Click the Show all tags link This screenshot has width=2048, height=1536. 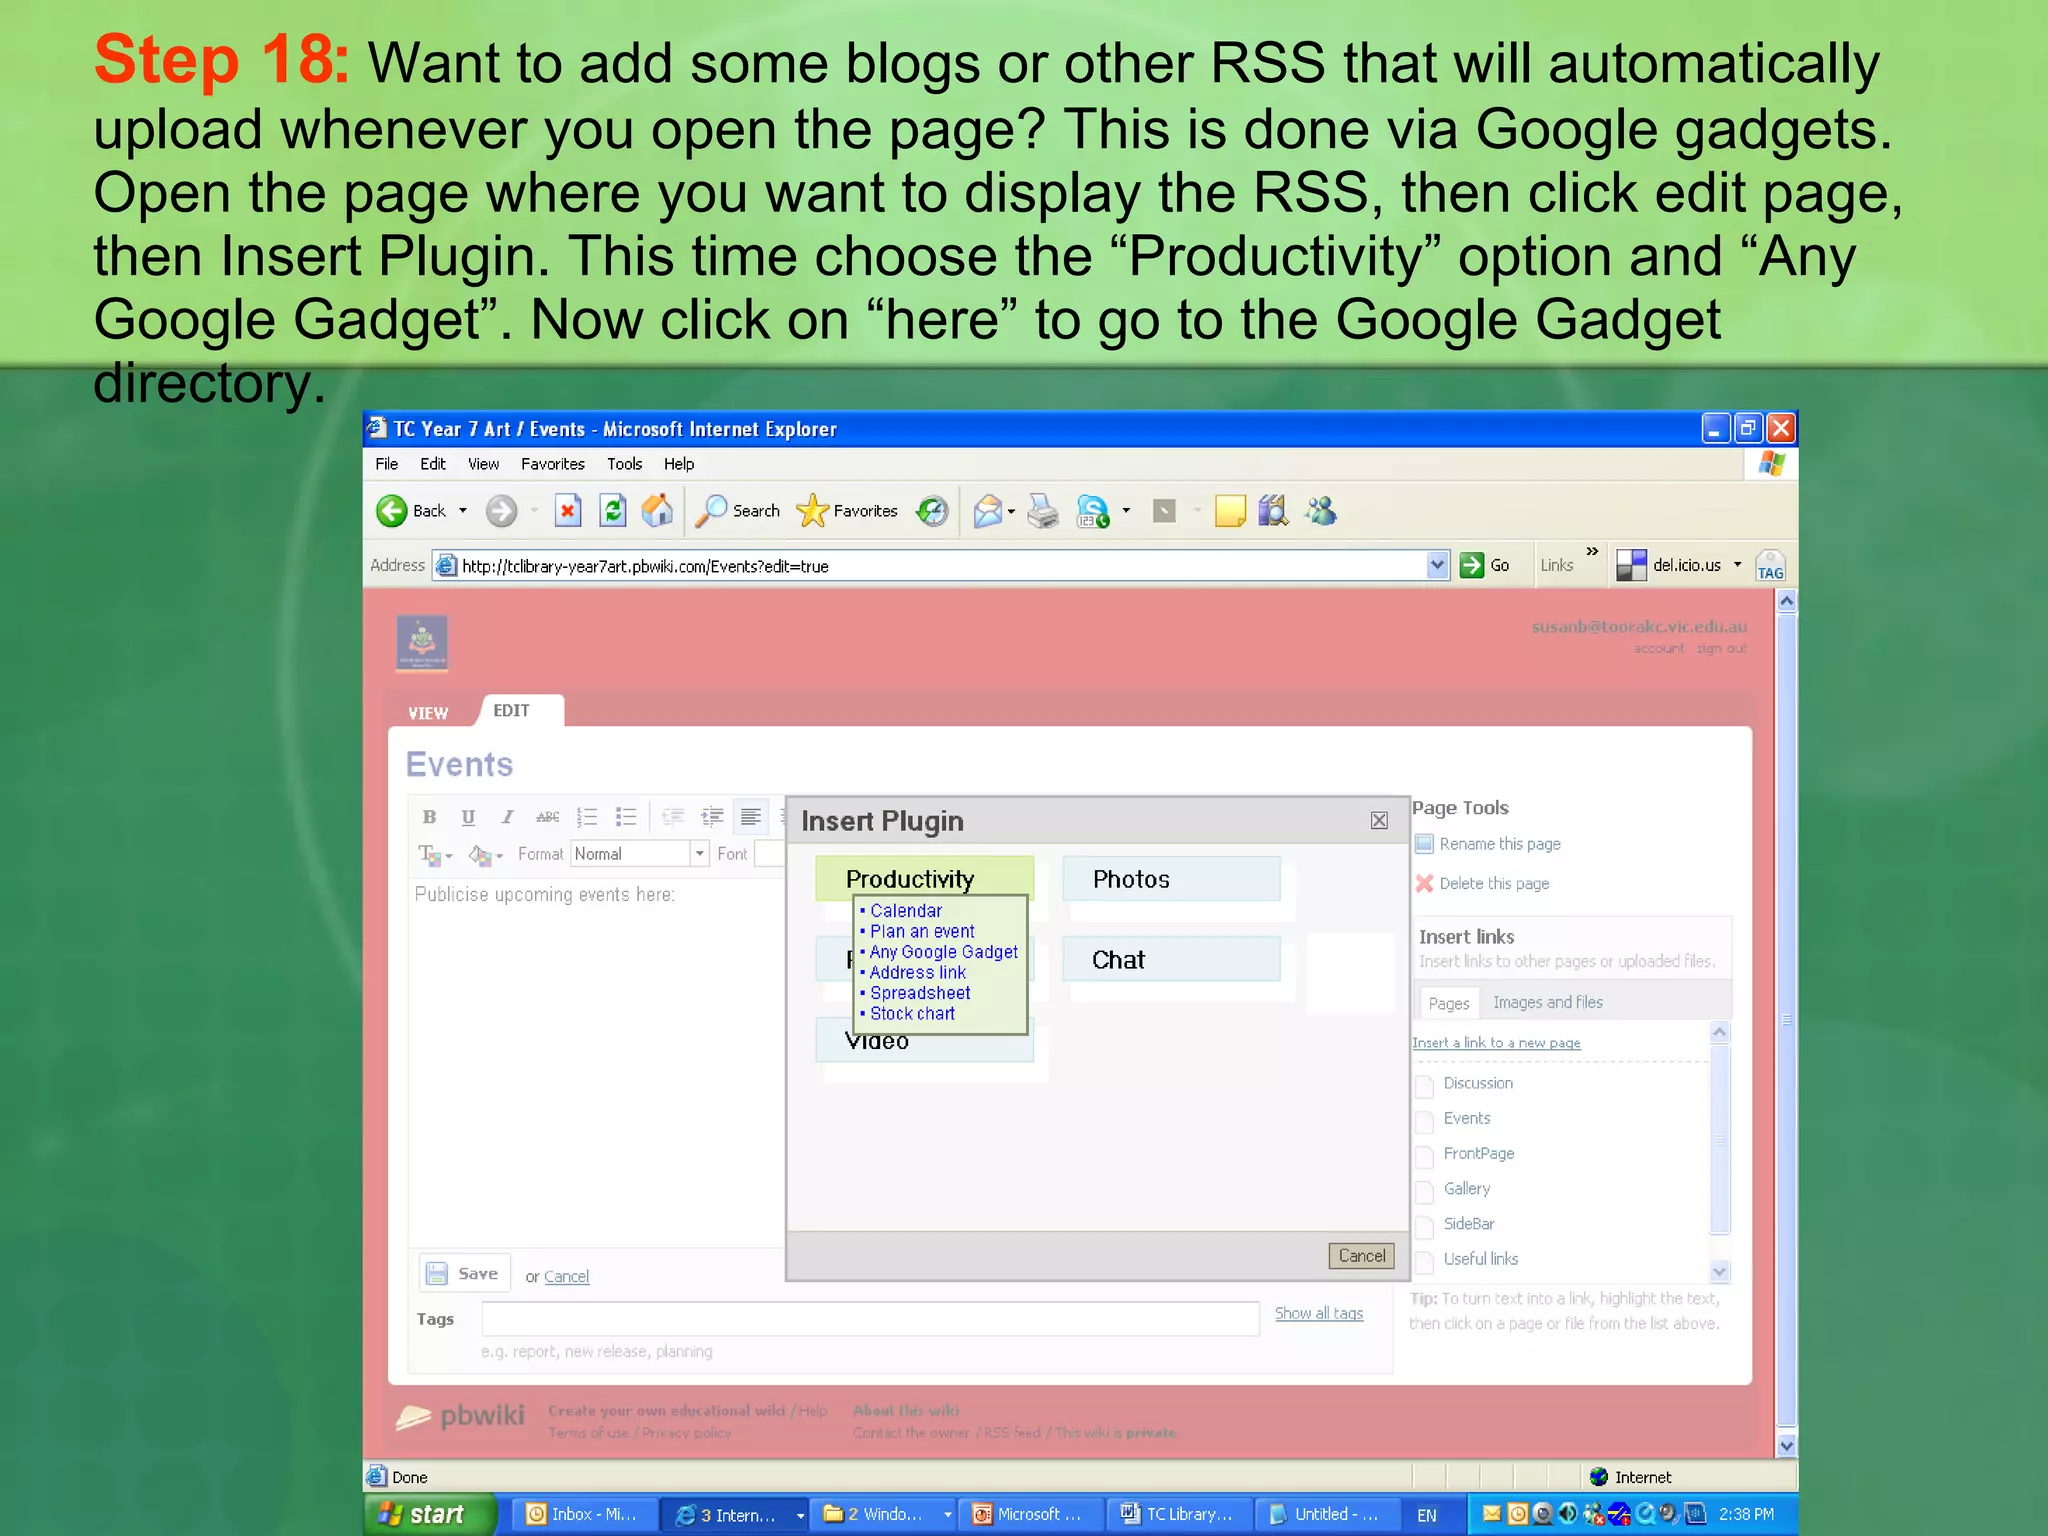[1318, 1313]
